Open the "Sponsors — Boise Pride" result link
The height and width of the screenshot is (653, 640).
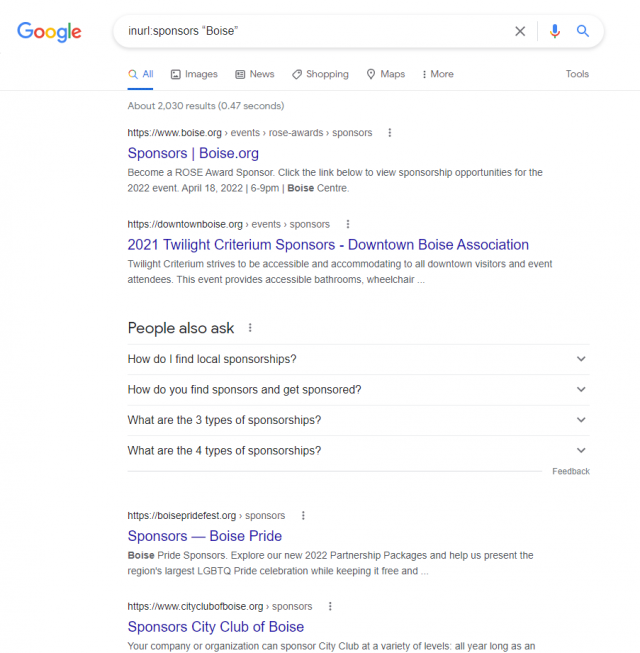[x=205, y=536]
